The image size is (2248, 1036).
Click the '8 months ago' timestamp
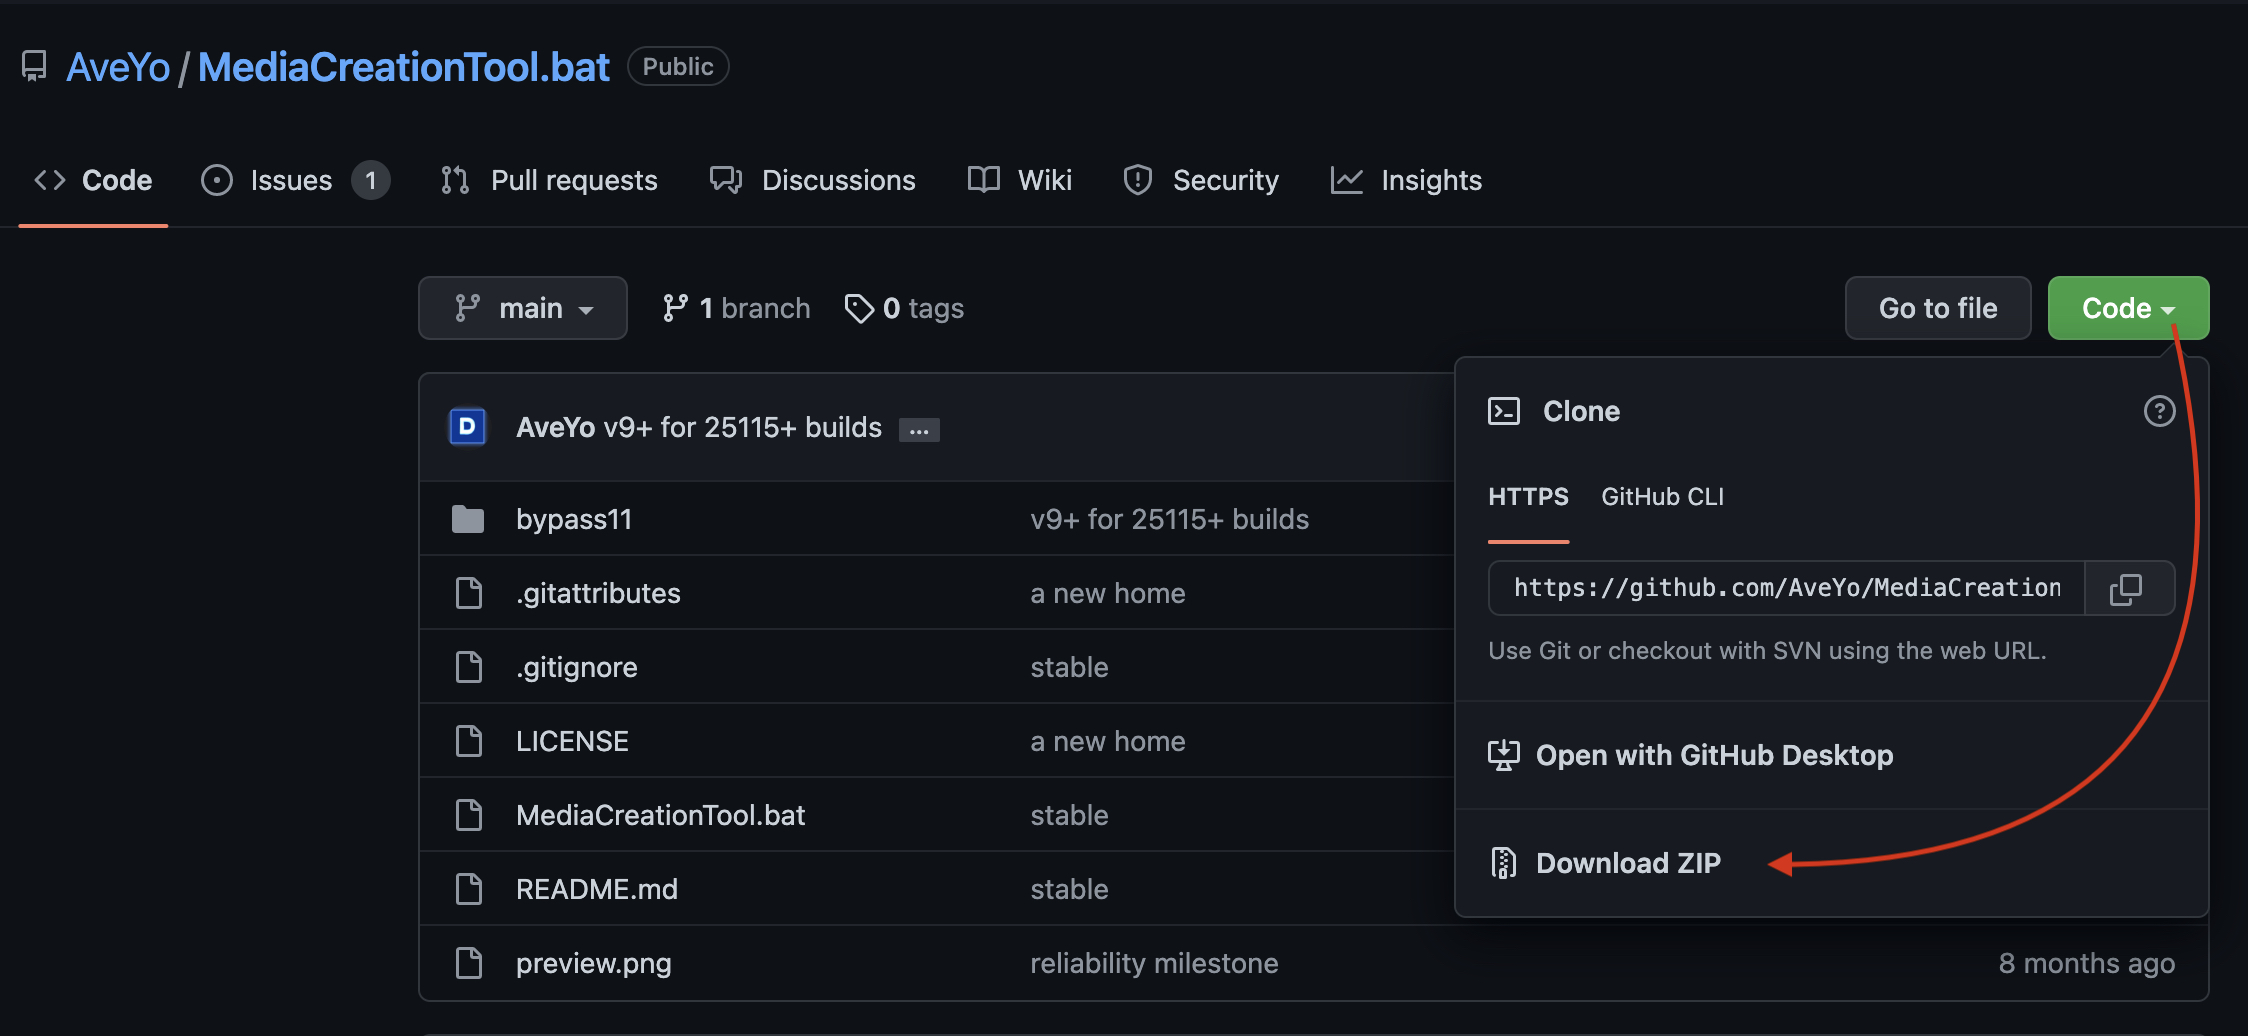[x=2087, y=963]
